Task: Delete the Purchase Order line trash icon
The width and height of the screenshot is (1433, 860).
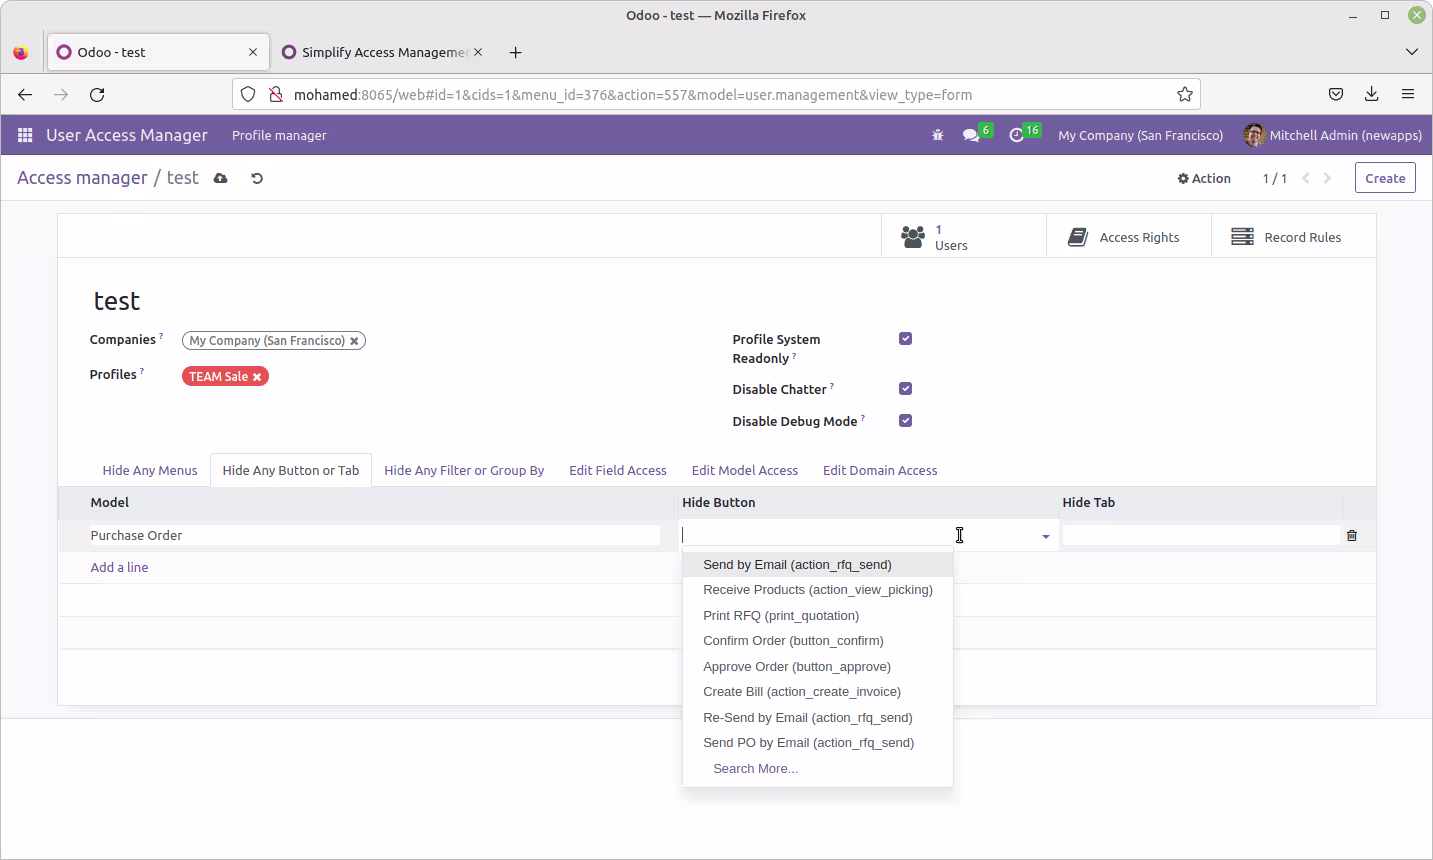Action: click(1352, 535)
